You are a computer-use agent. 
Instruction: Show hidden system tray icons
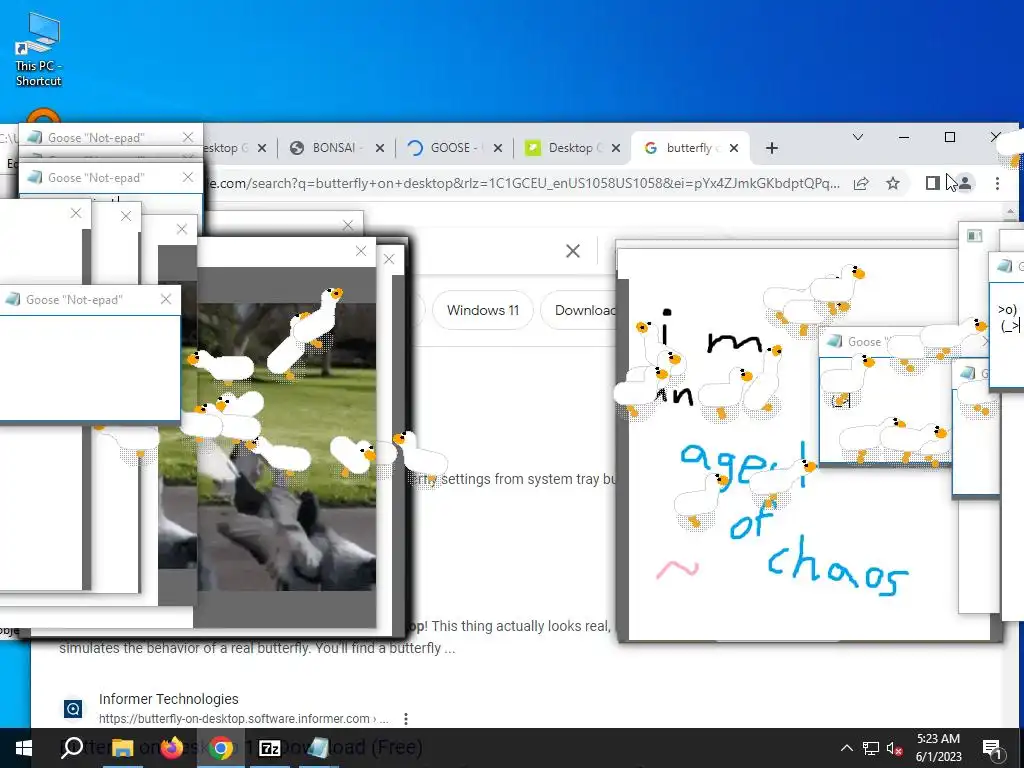tap(846, 748)
